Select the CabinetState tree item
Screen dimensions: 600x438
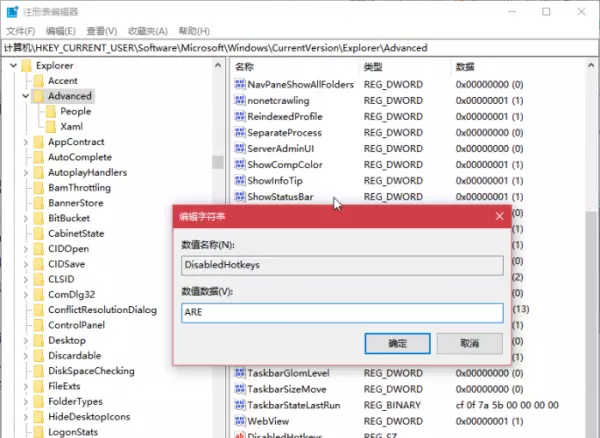[x=76, y=234]
